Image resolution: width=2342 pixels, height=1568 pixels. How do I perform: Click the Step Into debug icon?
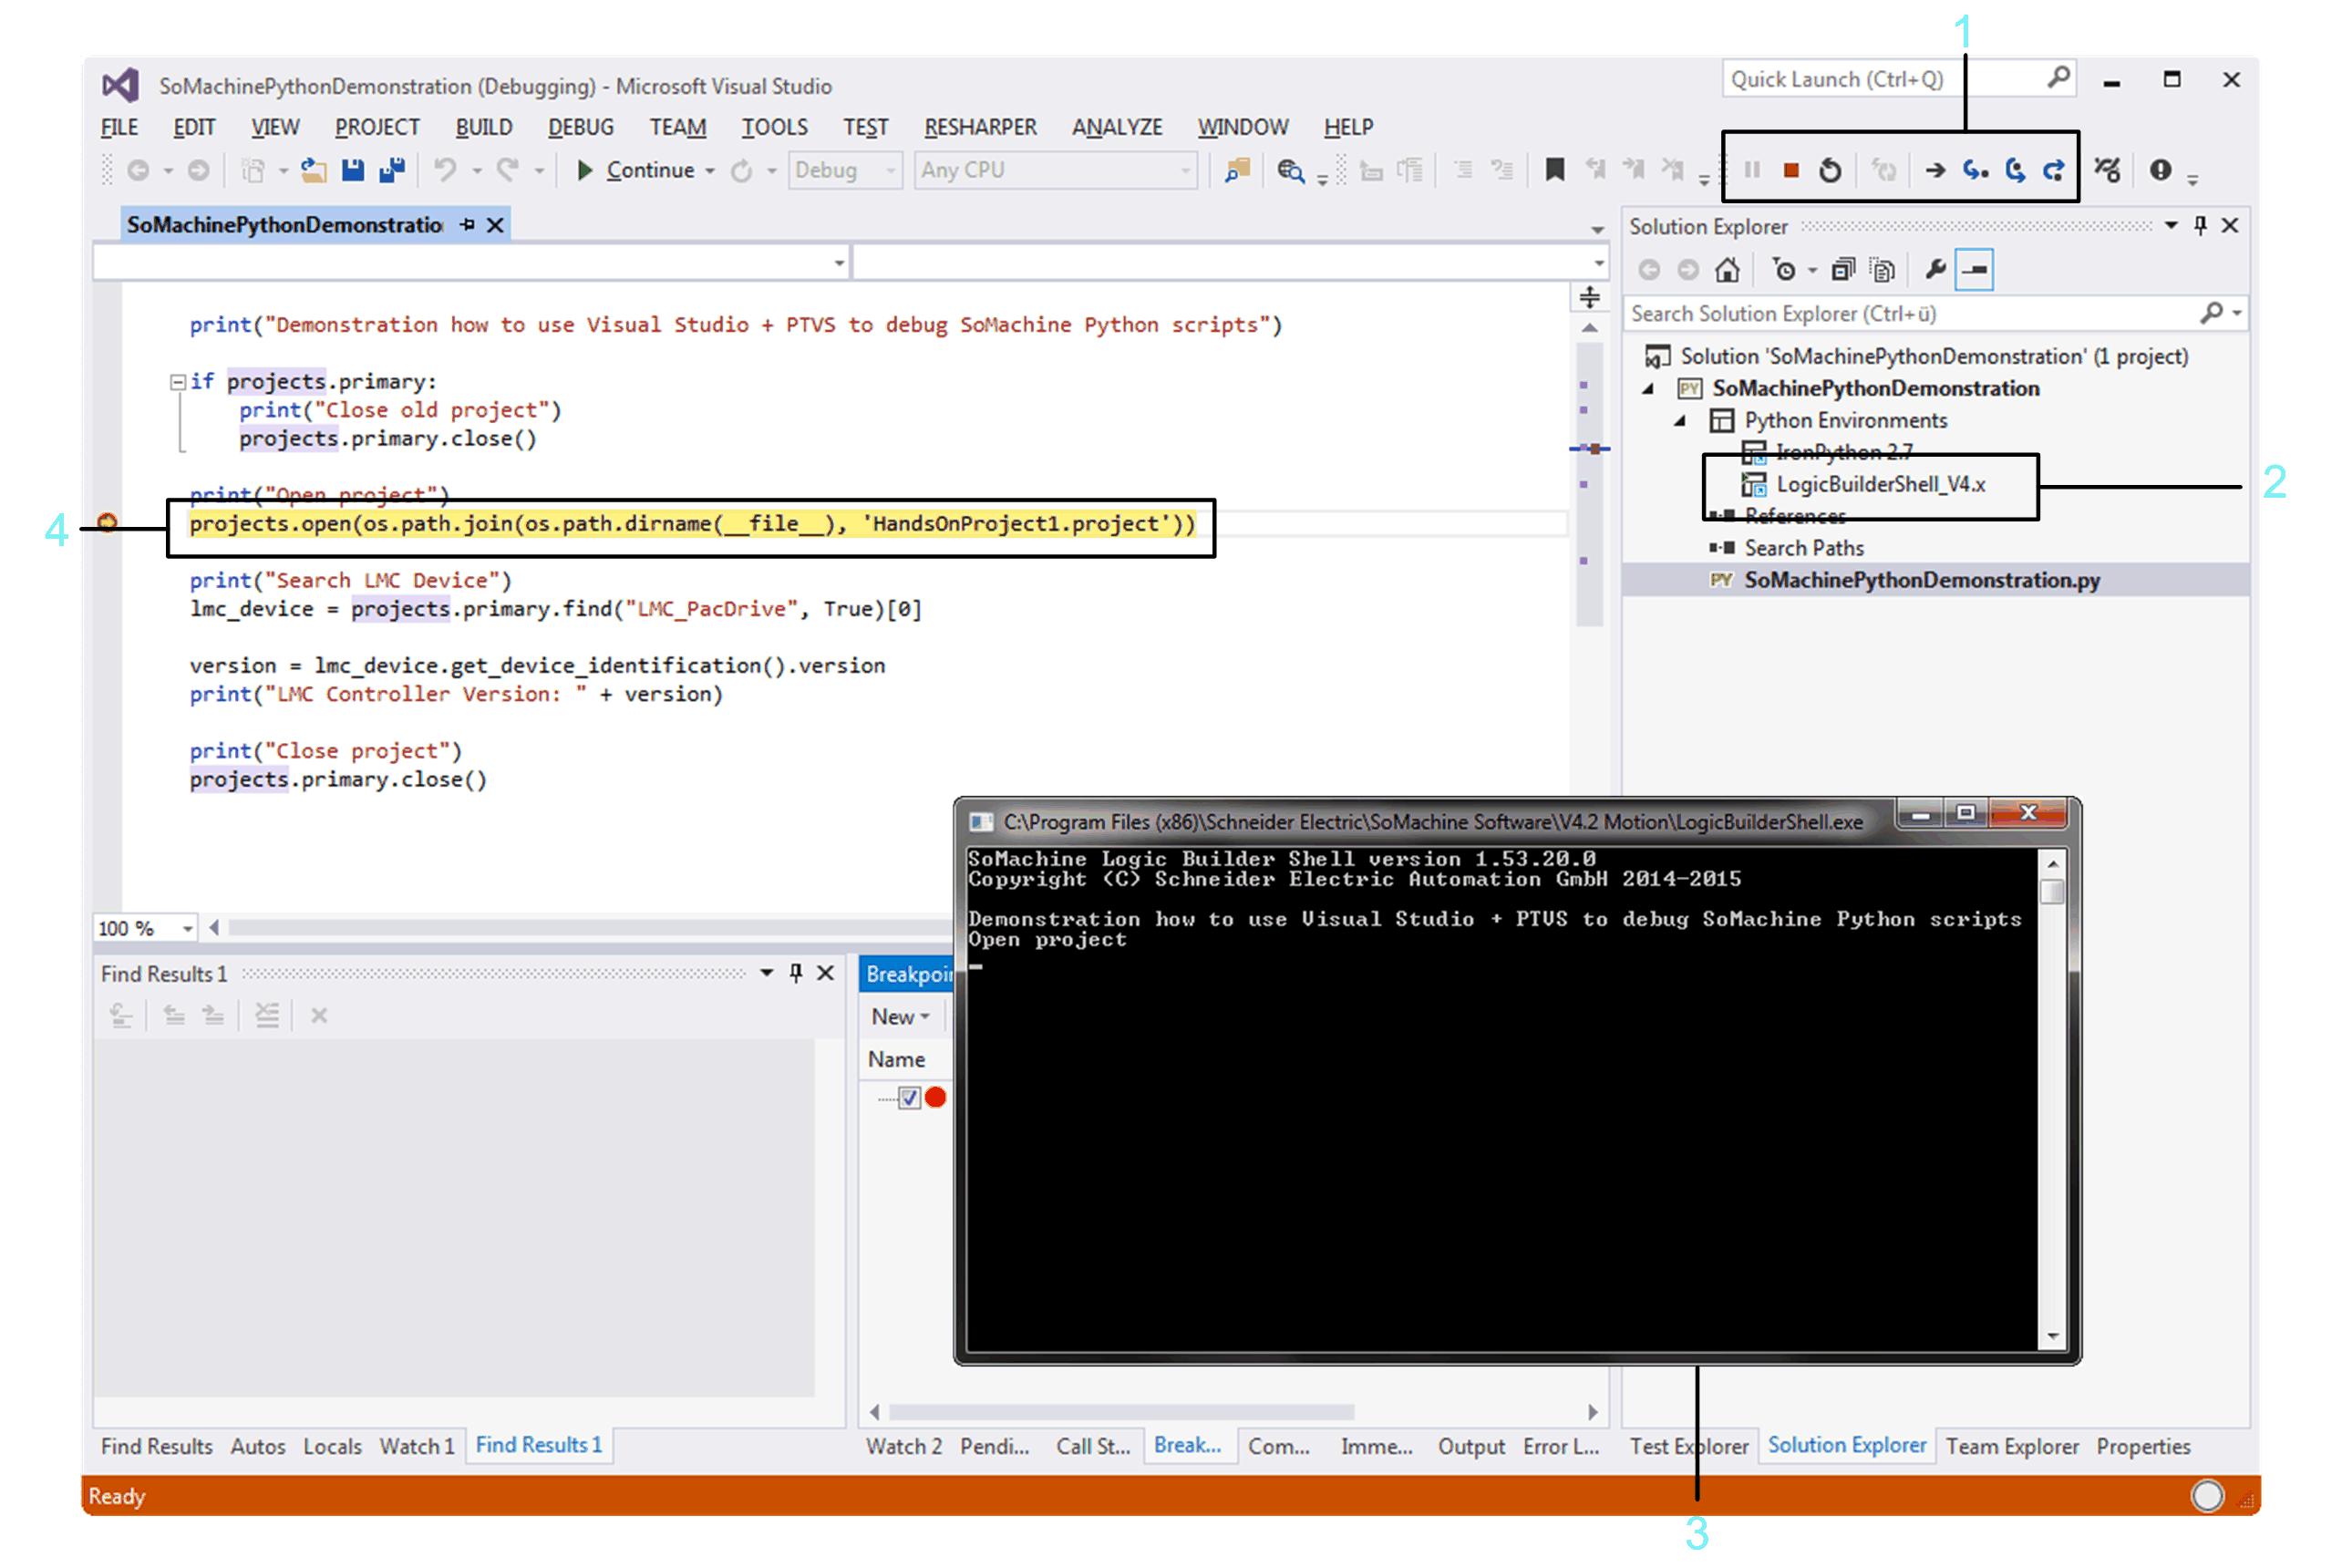pyautogui.click(x=1974, y=171)
